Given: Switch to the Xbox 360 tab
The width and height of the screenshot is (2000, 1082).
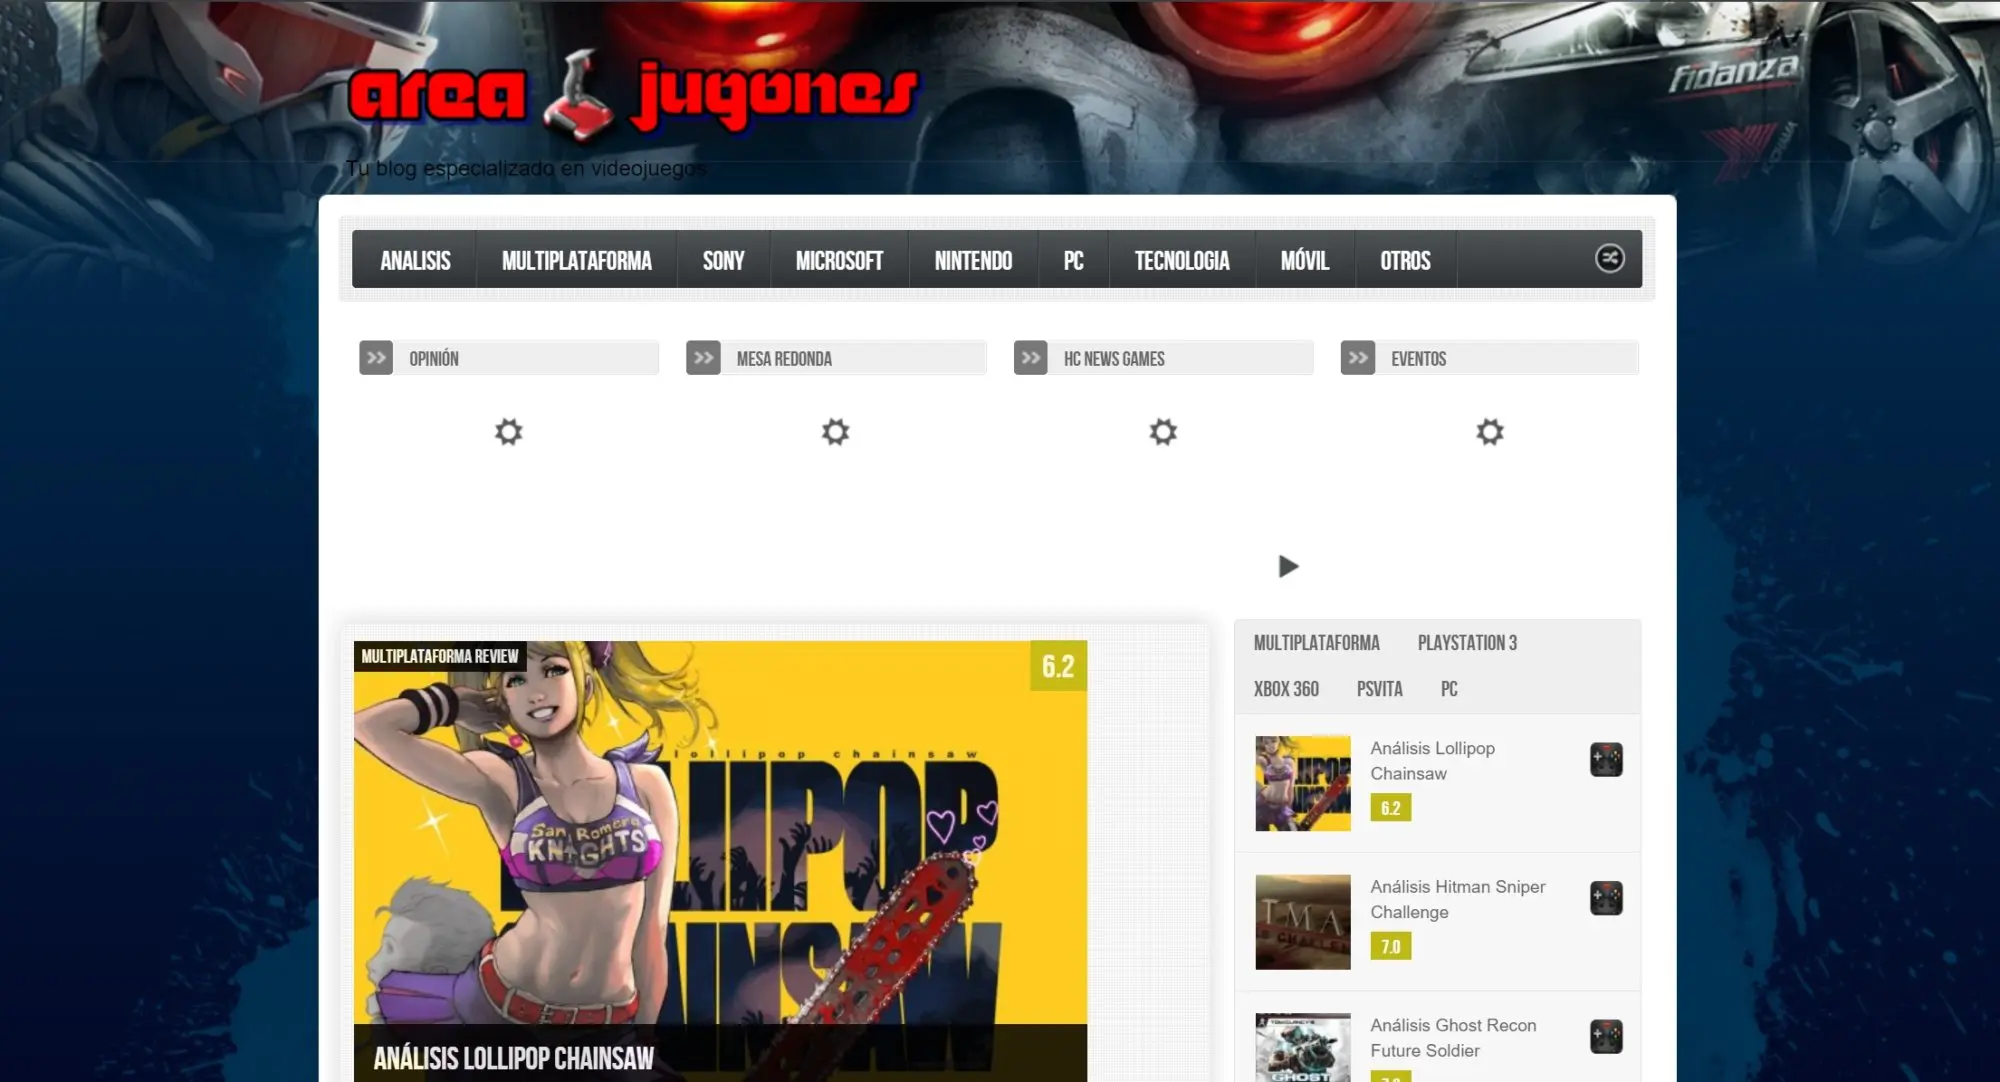Looking at the screenshot, I should tap(1286, 689).
